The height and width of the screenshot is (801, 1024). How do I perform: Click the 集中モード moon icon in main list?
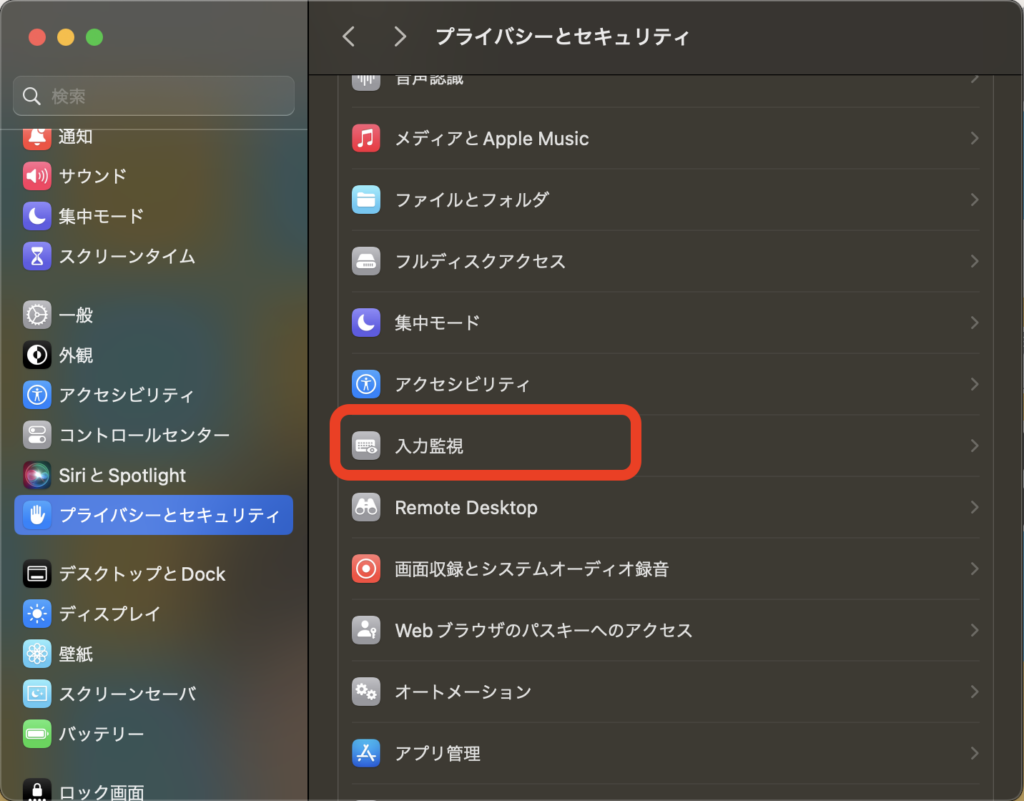[366, 322]
